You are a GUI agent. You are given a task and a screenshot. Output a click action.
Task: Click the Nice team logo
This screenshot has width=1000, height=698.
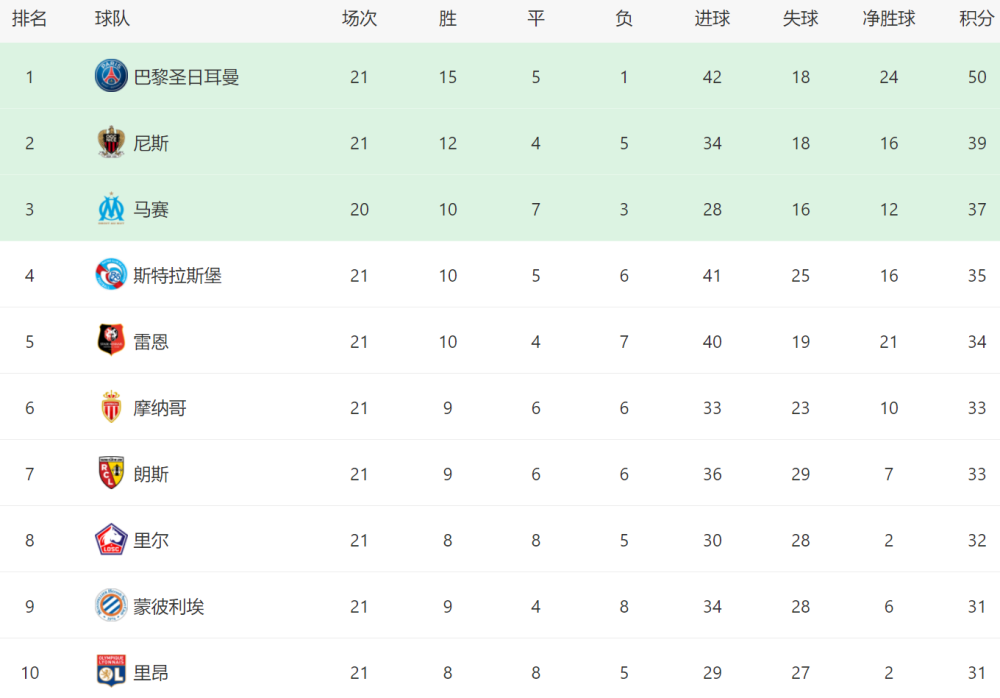pyautogui.click(x=111, y=142)
